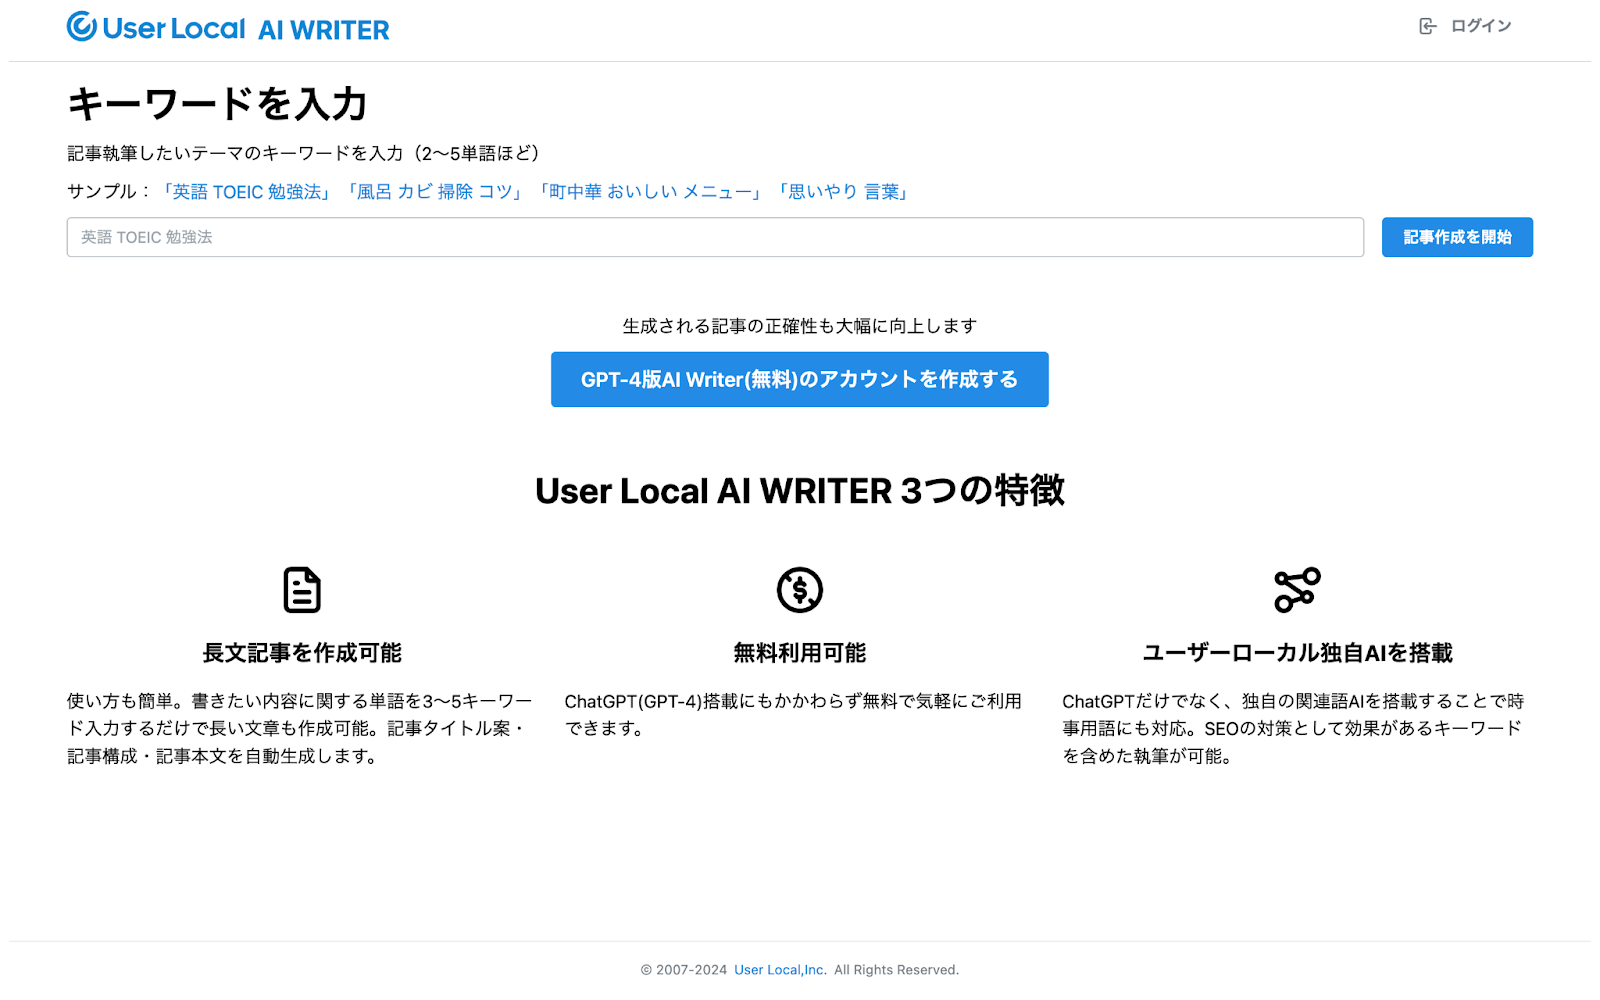Image resolution: width=1600 pixels, height=1000 pixels.
Task: Click the network nodes icon above ユーザーローカル独自AIを搭載
Action: click(x=1297, y=590)
